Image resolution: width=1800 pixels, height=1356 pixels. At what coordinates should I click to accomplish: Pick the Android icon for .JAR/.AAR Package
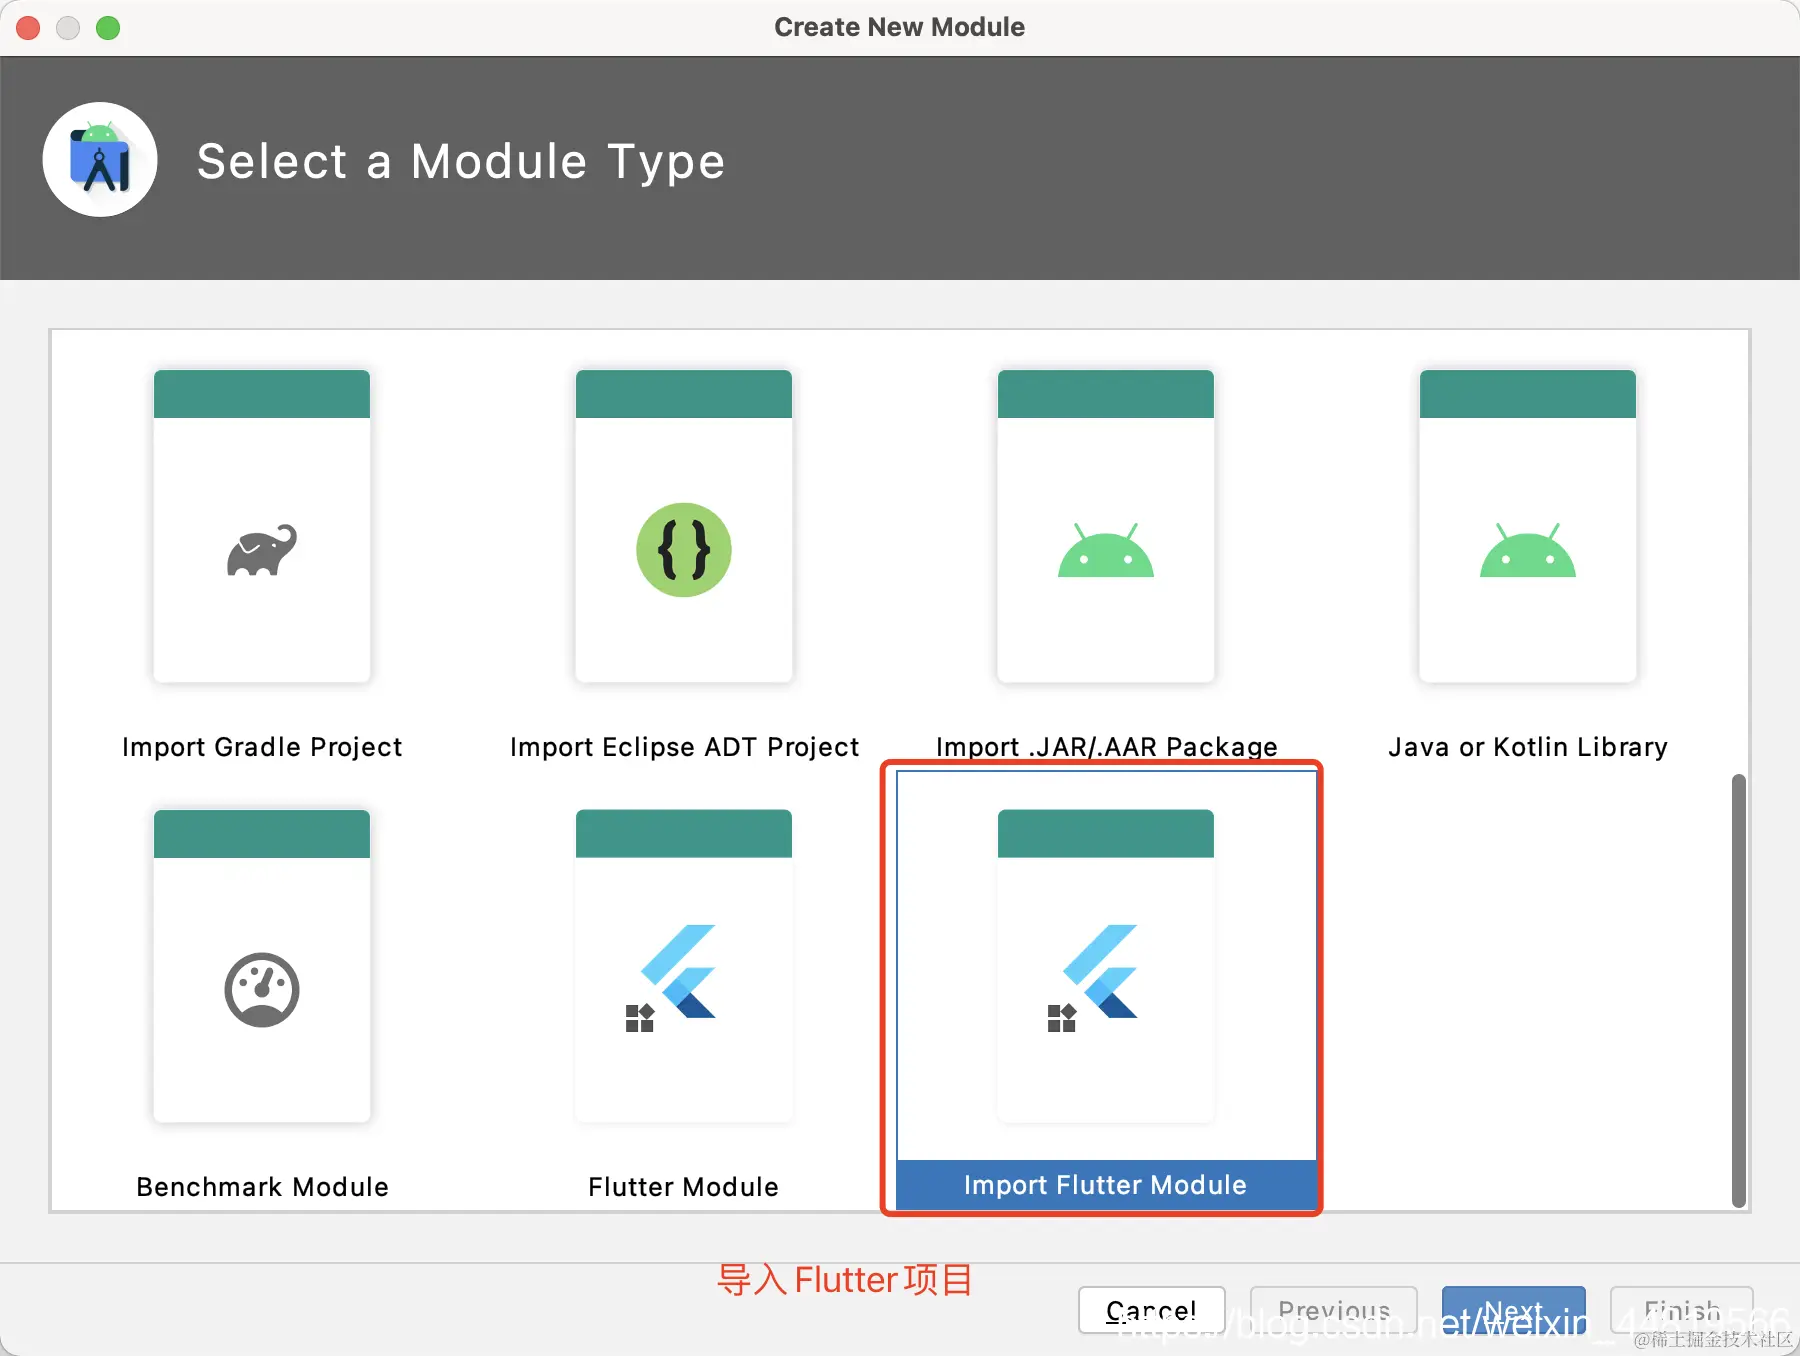(1106, 550)
